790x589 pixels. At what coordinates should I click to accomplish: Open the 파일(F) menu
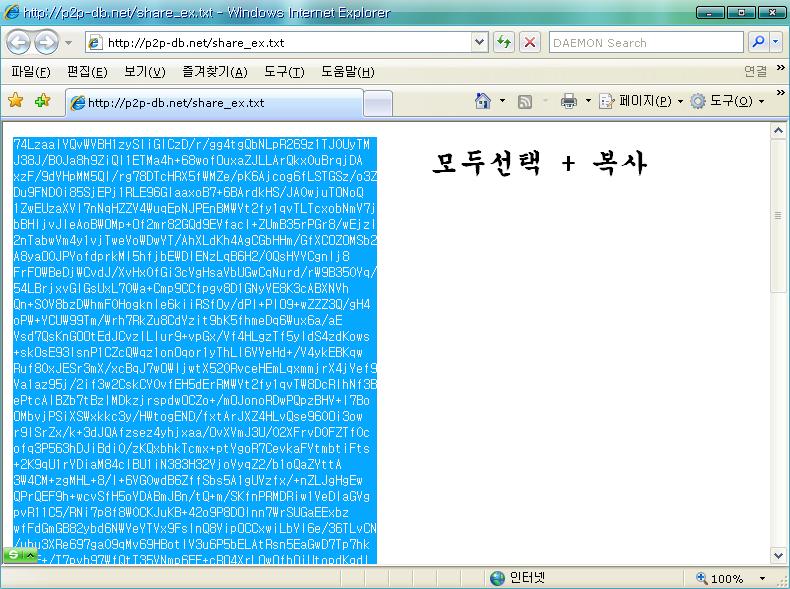31,72
